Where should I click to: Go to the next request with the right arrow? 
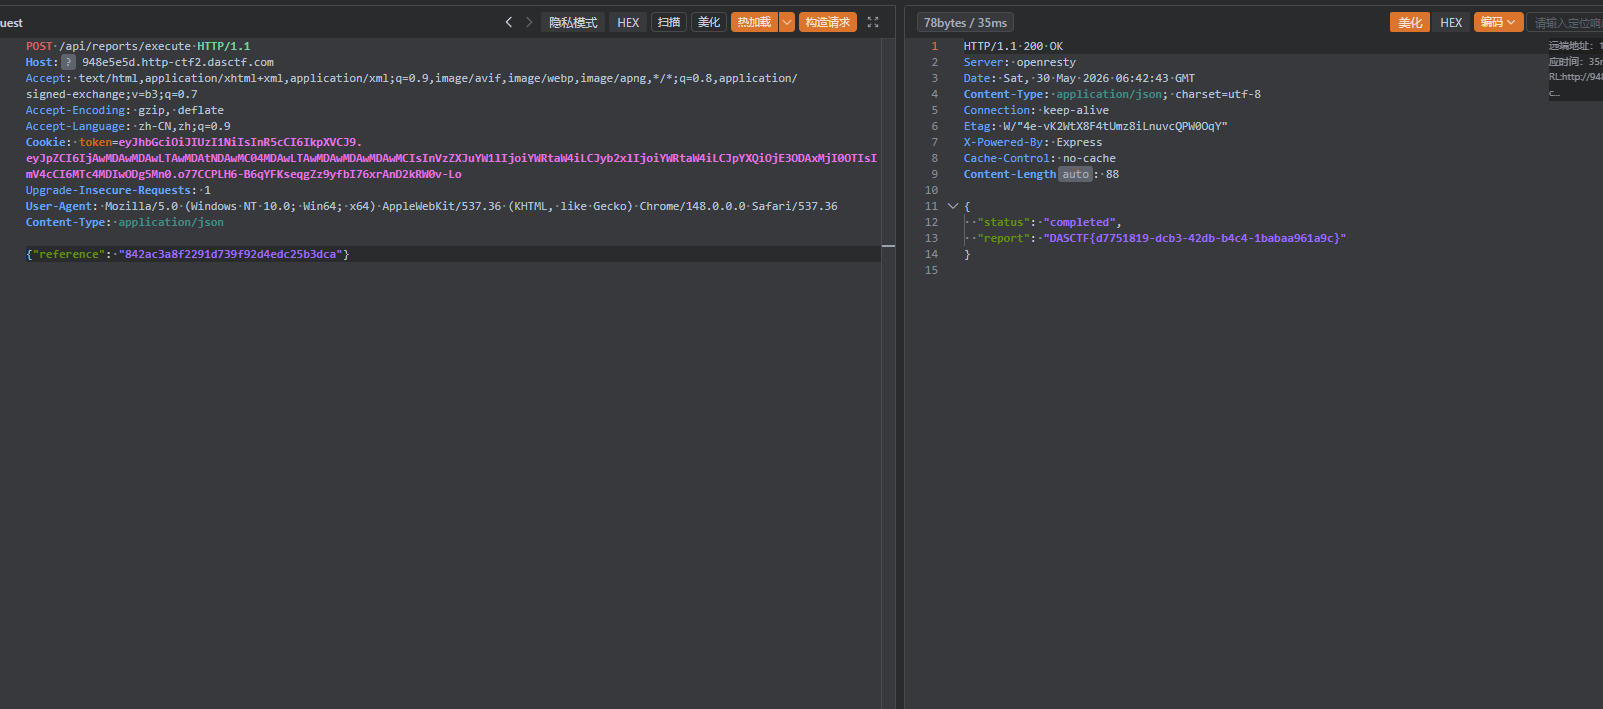529,22
